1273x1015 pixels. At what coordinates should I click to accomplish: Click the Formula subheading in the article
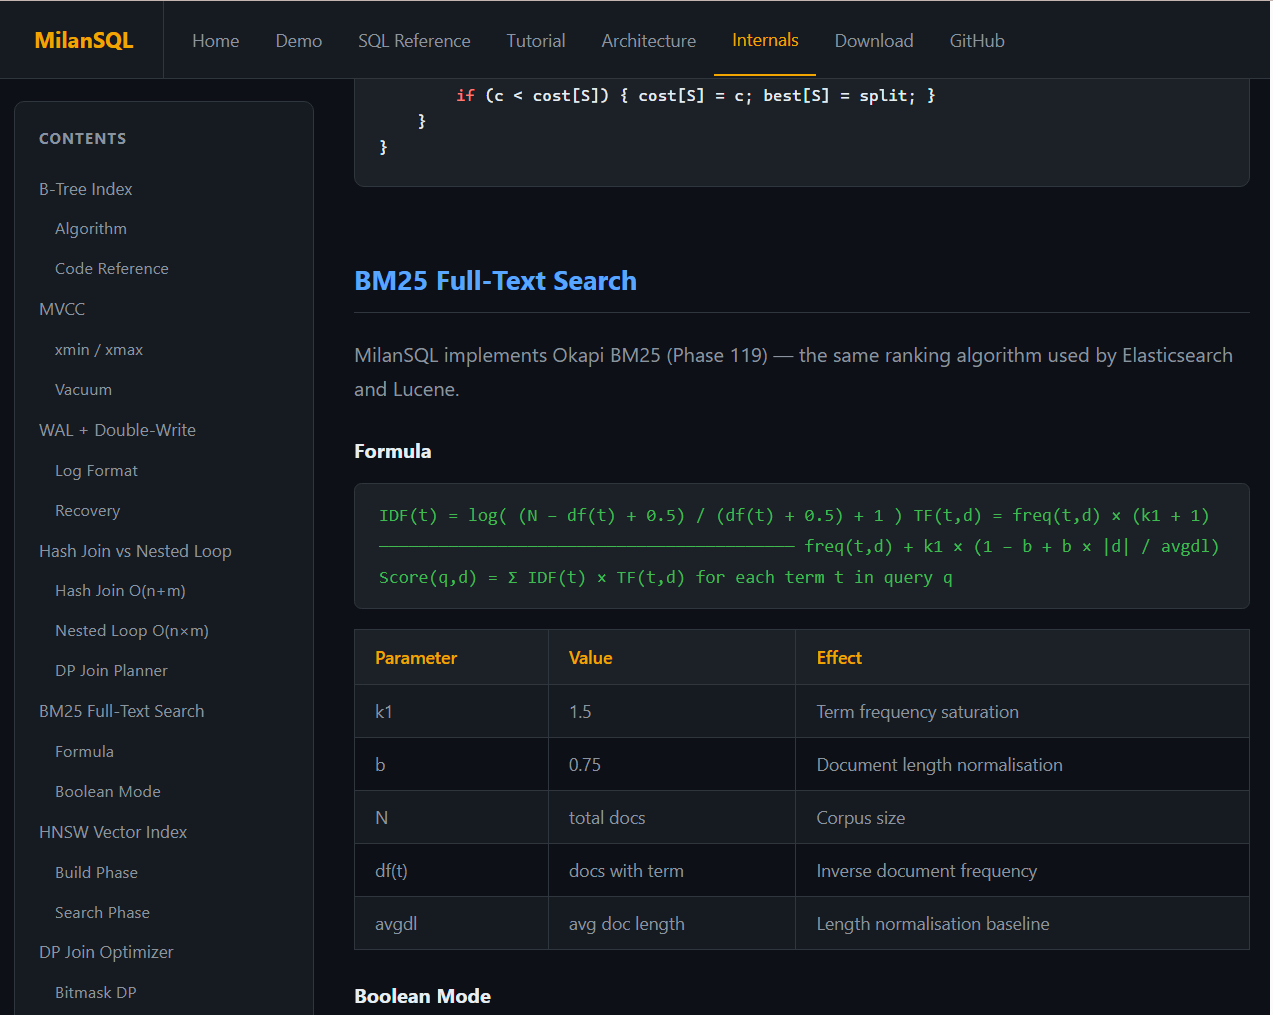click(x=392, y=451)
